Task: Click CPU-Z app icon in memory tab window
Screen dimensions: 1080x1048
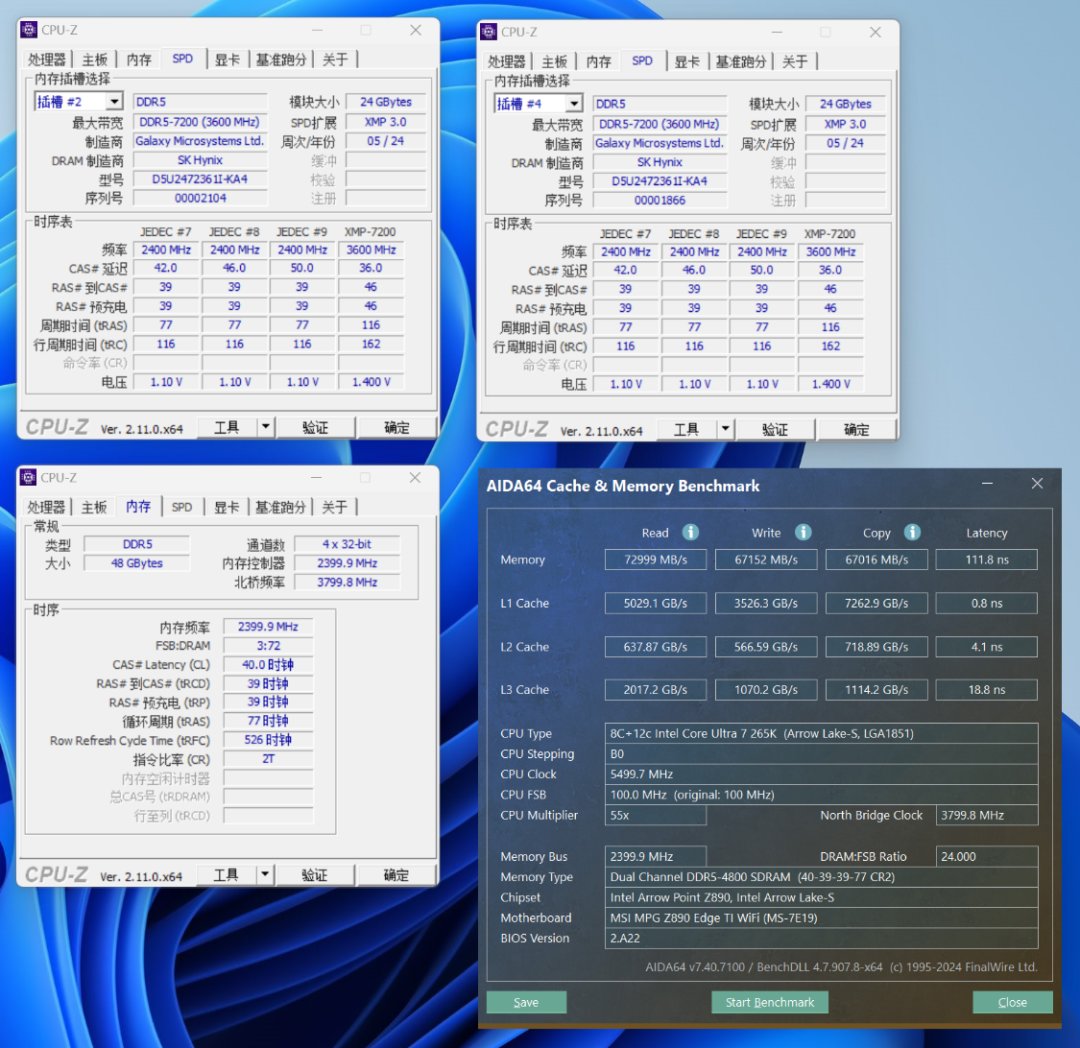Action: [x=28, y=477]
